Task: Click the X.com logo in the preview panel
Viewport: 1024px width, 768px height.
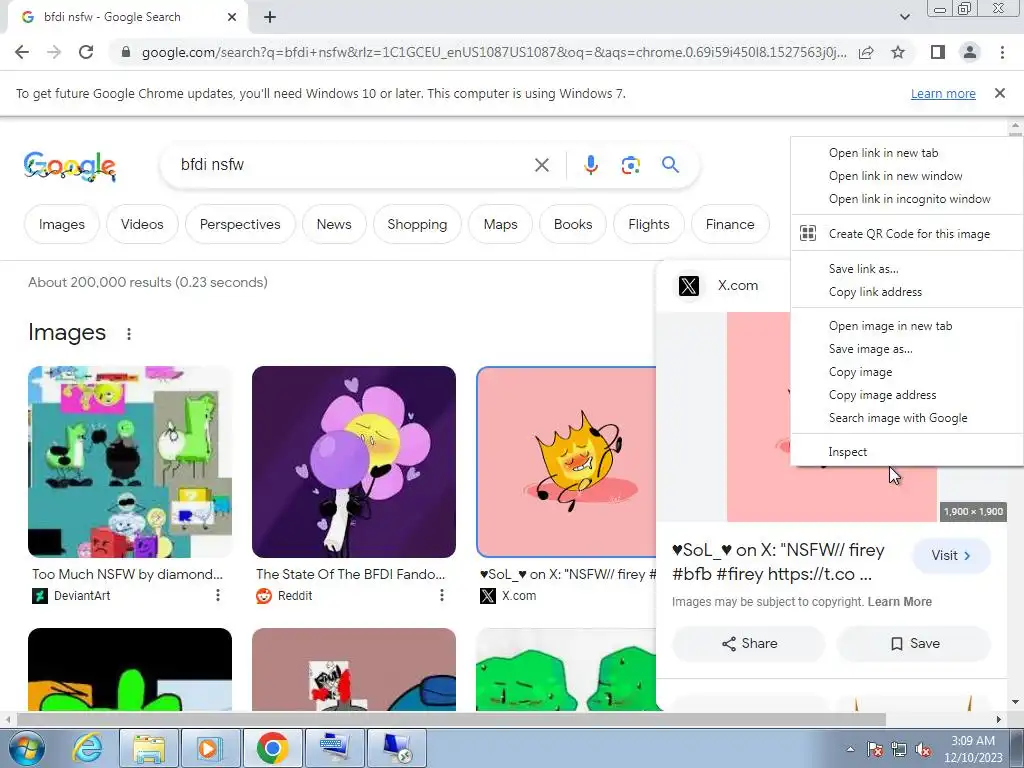Action: pos(688,285)
